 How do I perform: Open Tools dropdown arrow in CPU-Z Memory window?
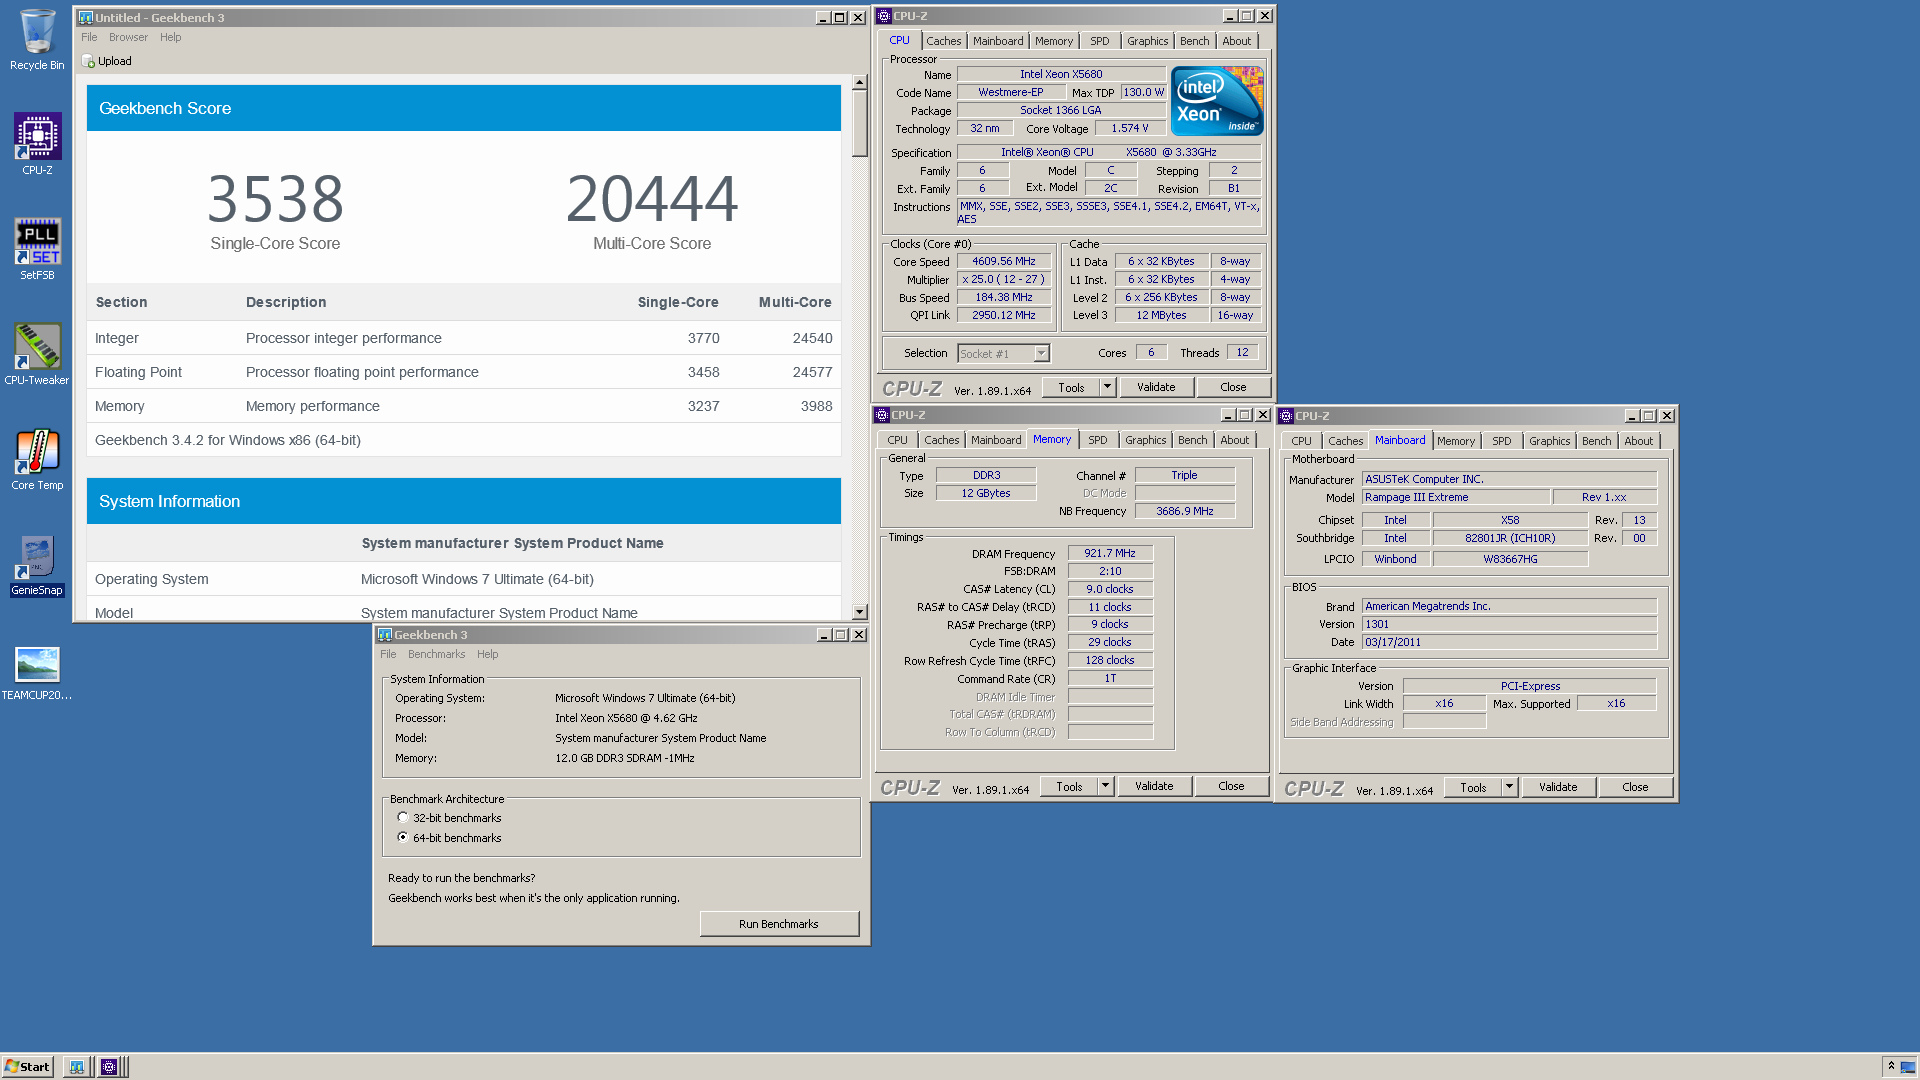coord(1105,786)
